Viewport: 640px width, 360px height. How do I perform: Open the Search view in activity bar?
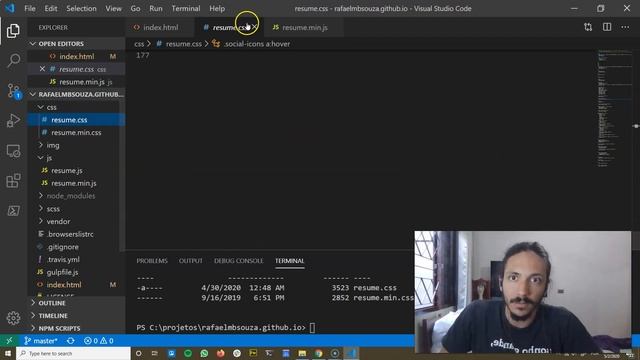(x=13, y=60)
